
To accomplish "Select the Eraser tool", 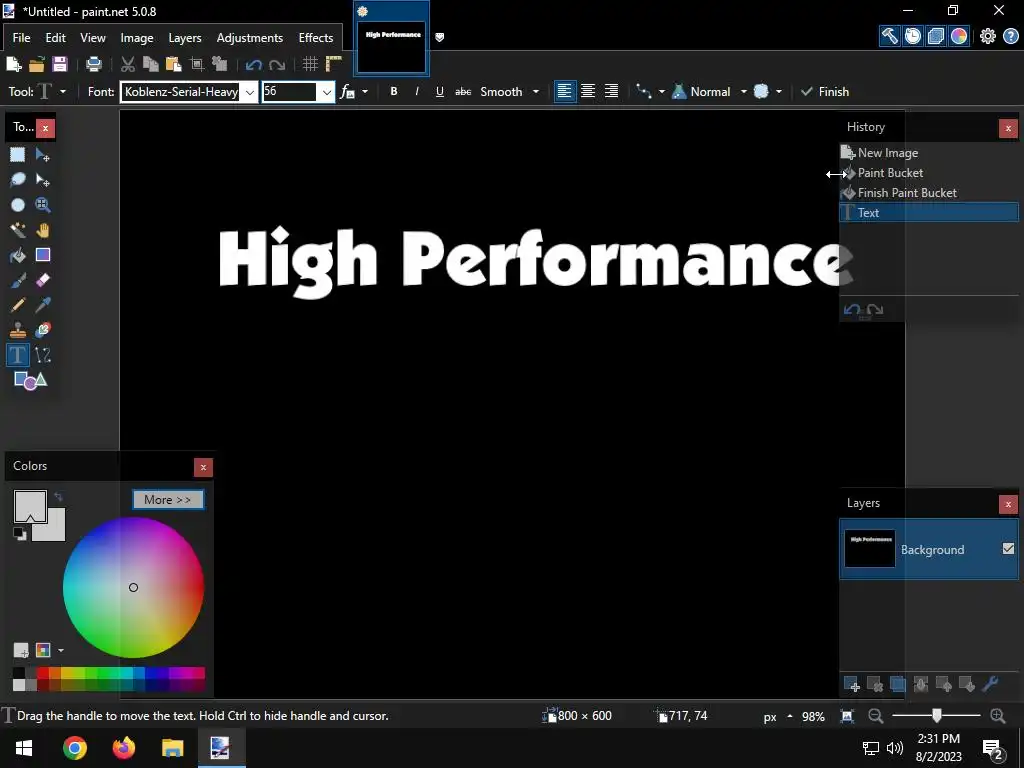I will (x=42, y=280).
